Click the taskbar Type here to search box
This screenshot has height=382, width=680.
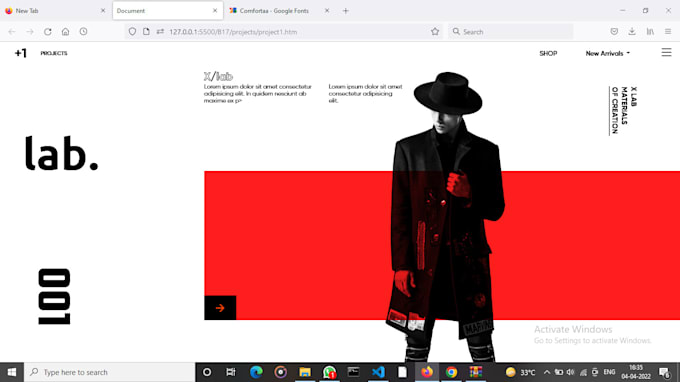coord(109,372)
